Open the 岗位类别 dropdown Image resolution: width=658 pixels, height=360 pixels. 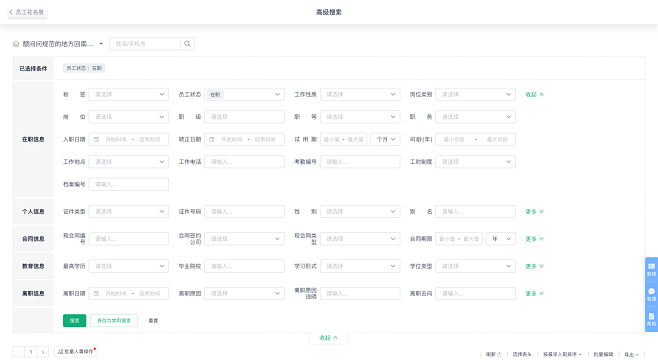[475, 94]
